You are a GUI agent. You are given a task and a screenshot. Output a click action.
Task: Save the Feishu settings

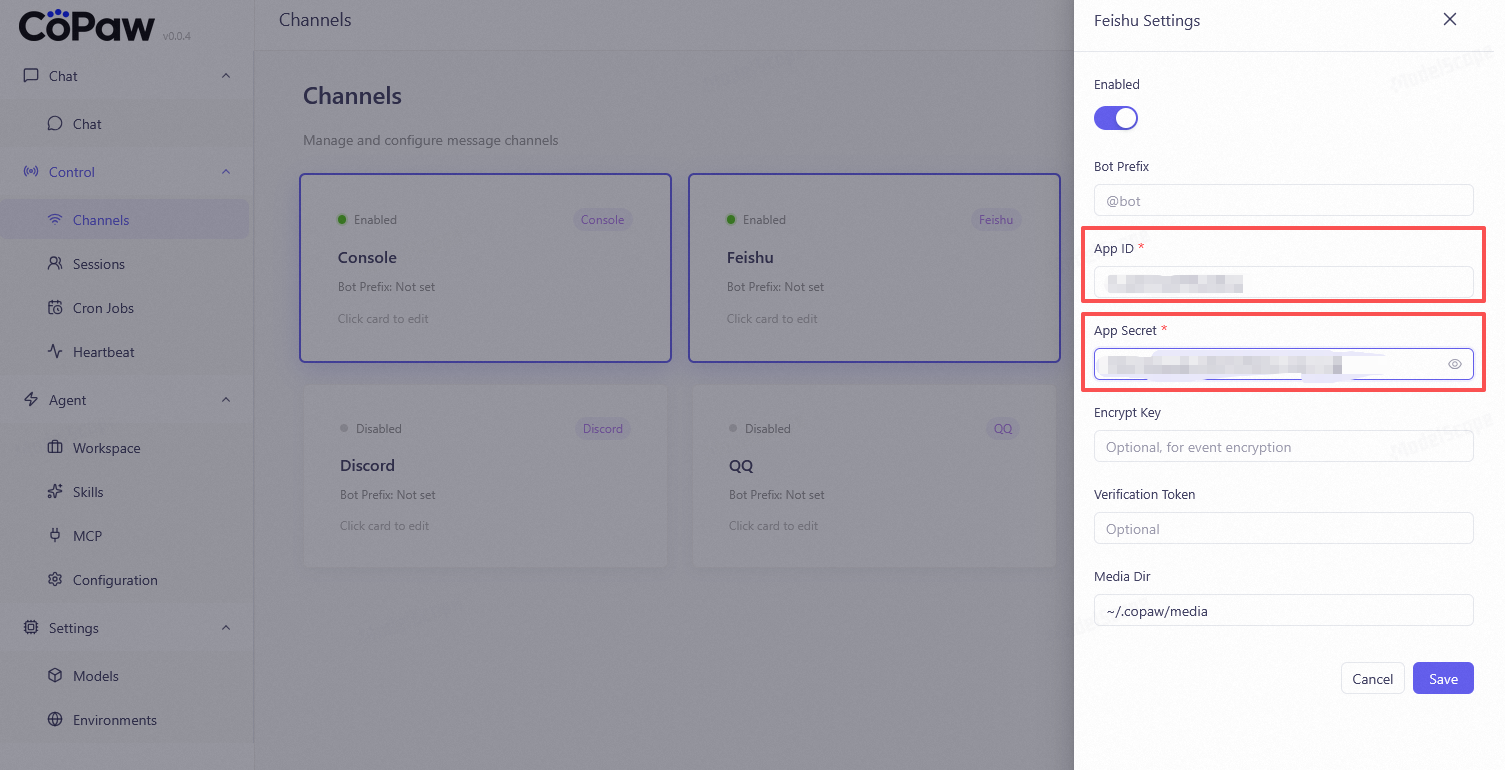(x=1442, y=679)
